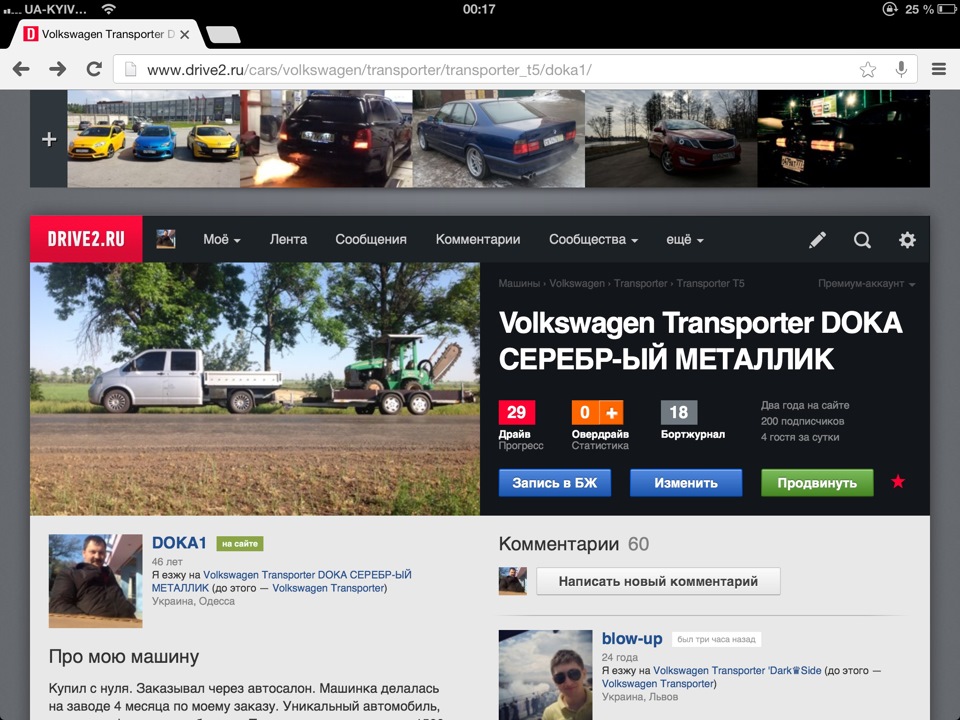The height and width of the screenshot is (720, 960).
Task: Open the red Kia car thumbnail
Action: coord(672,138)
